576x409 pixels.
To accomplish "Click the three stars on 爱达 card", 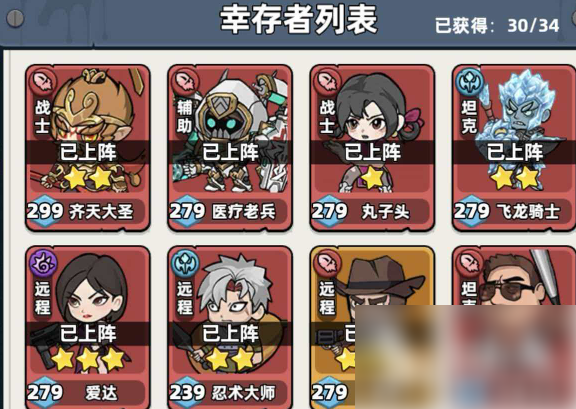I will pos(87,359).
